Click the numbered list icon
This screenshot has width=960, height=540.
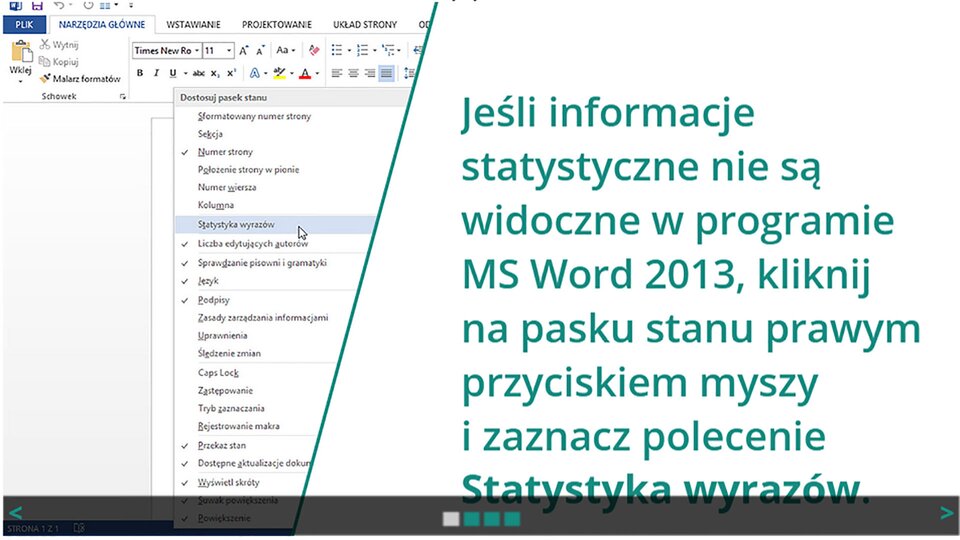coord(362,50)
